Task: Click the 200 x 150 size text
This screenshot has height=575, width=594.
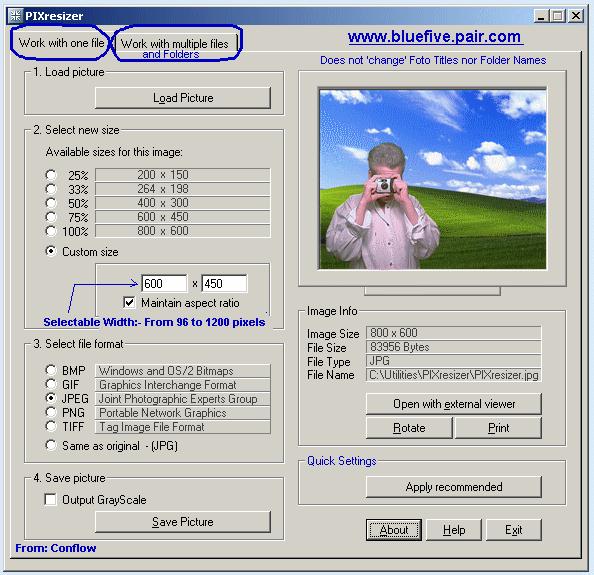Action: [x=163, y=175]
